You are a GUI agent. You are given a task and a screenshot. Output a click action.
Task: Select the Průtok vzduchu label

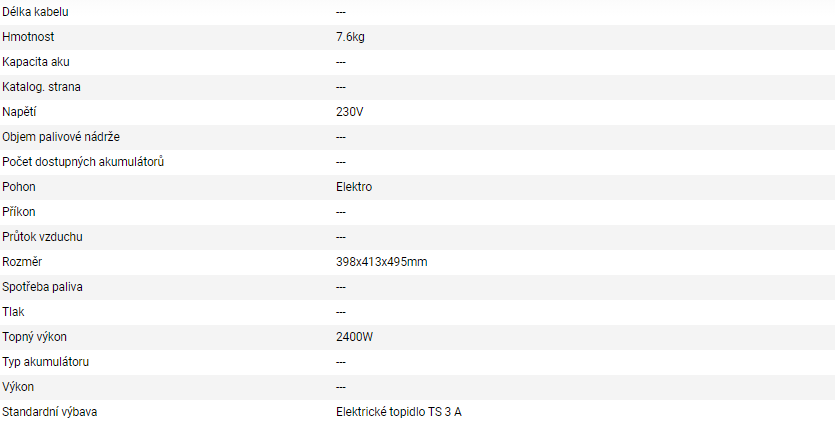pyautogui.click(x=42, y=237)
